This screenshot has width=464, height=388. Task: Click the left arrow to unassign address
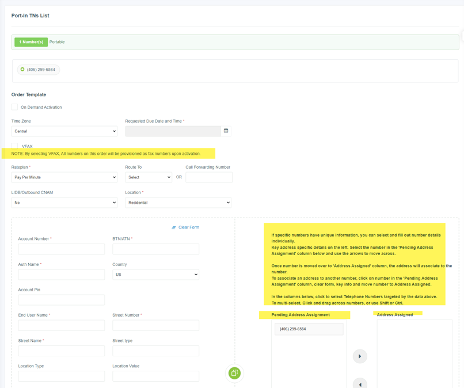click(x=360, y=384)
